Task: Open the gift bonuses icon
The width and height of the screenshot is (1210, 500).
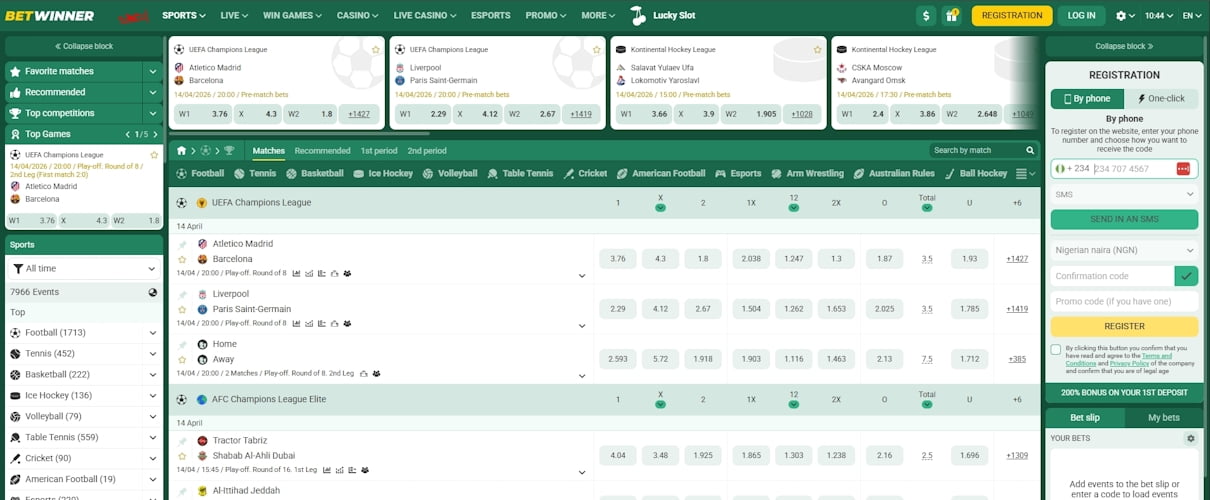Action: click(951, 15)
